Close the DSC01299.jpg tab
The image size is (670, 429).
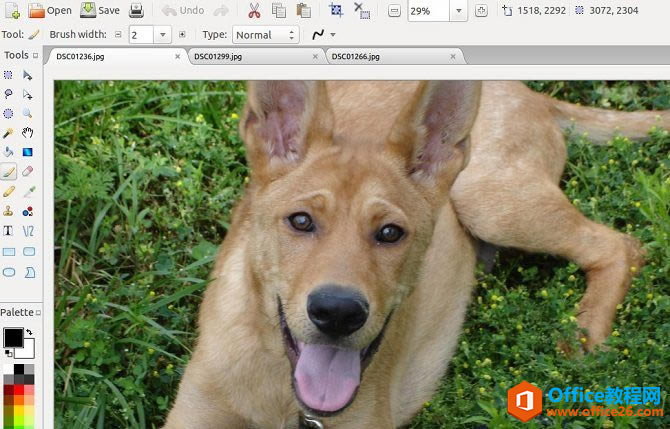[x=315, y=56]
